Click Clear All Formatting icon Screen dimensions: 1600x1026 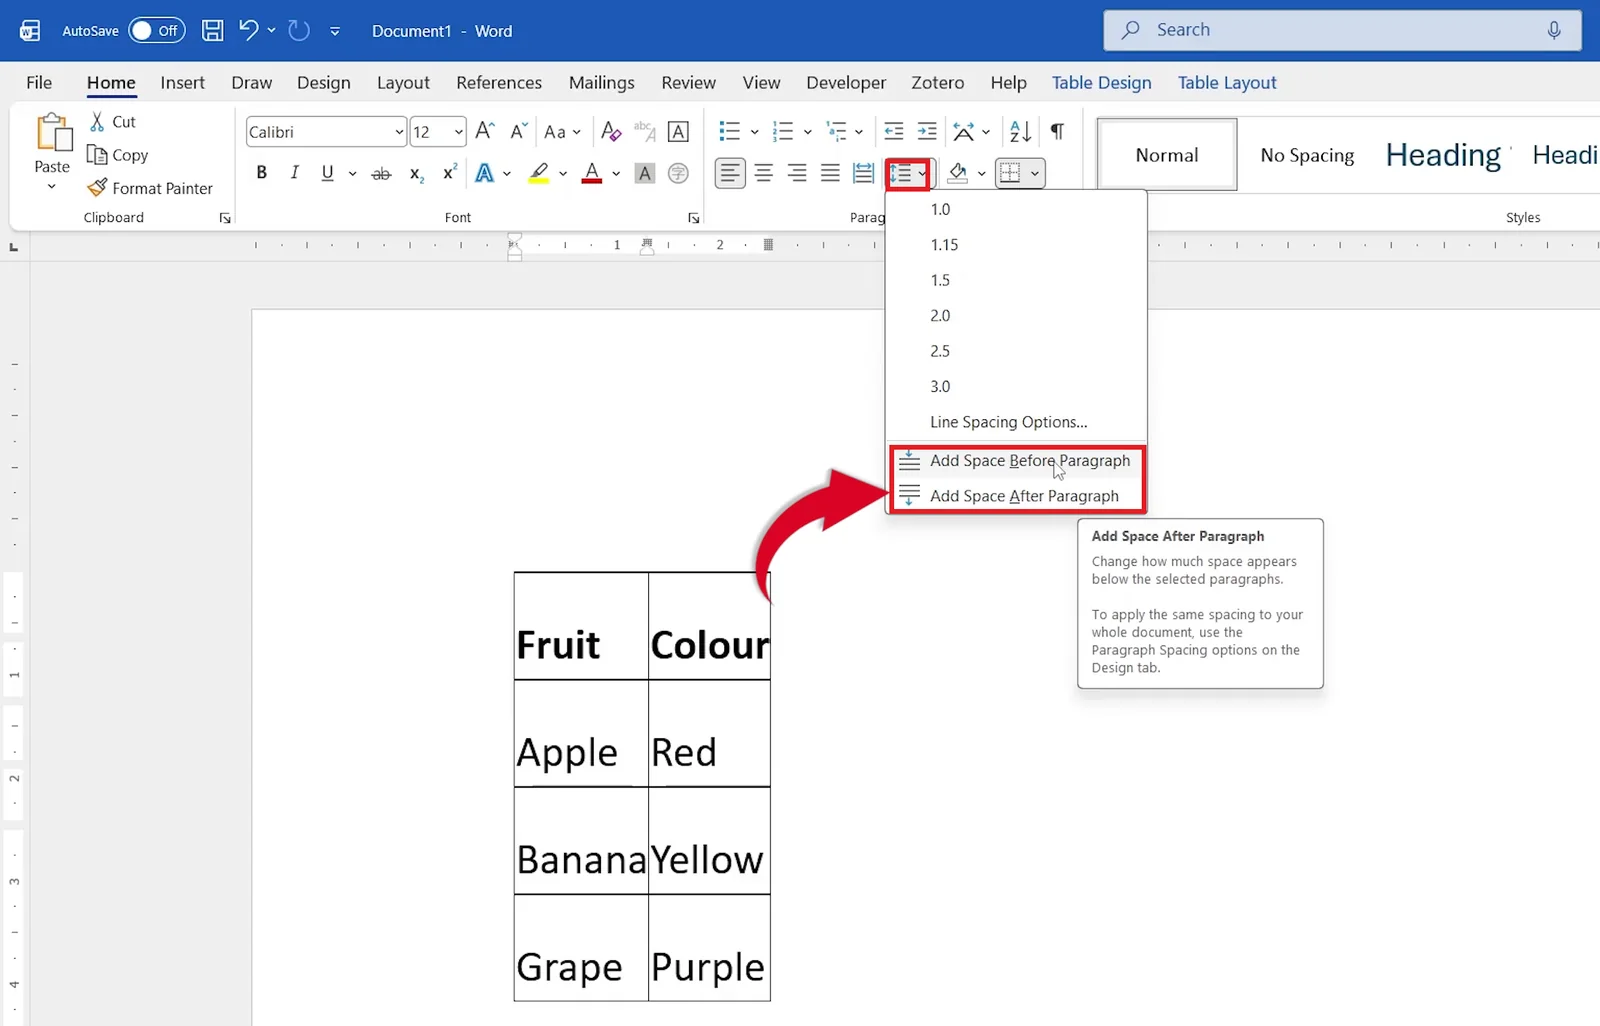(x=611, y=131)
